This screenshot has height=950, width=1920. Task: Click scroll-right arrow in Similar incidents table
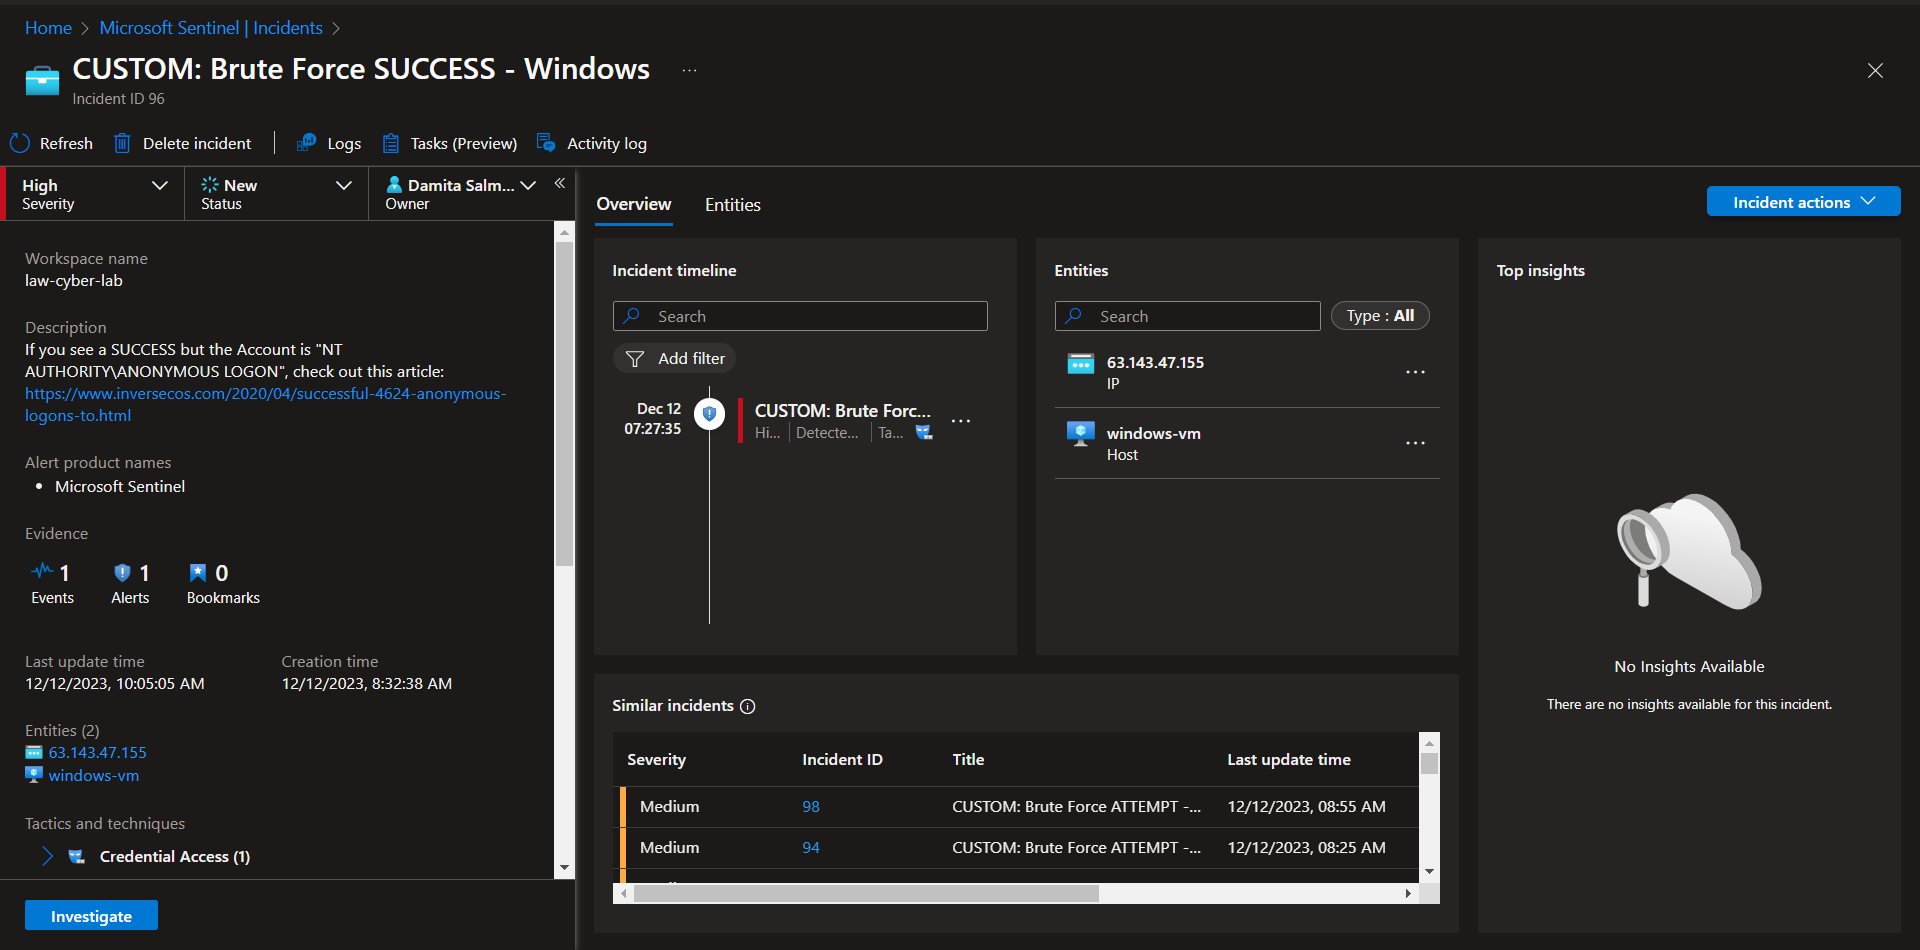point(1408,893)
